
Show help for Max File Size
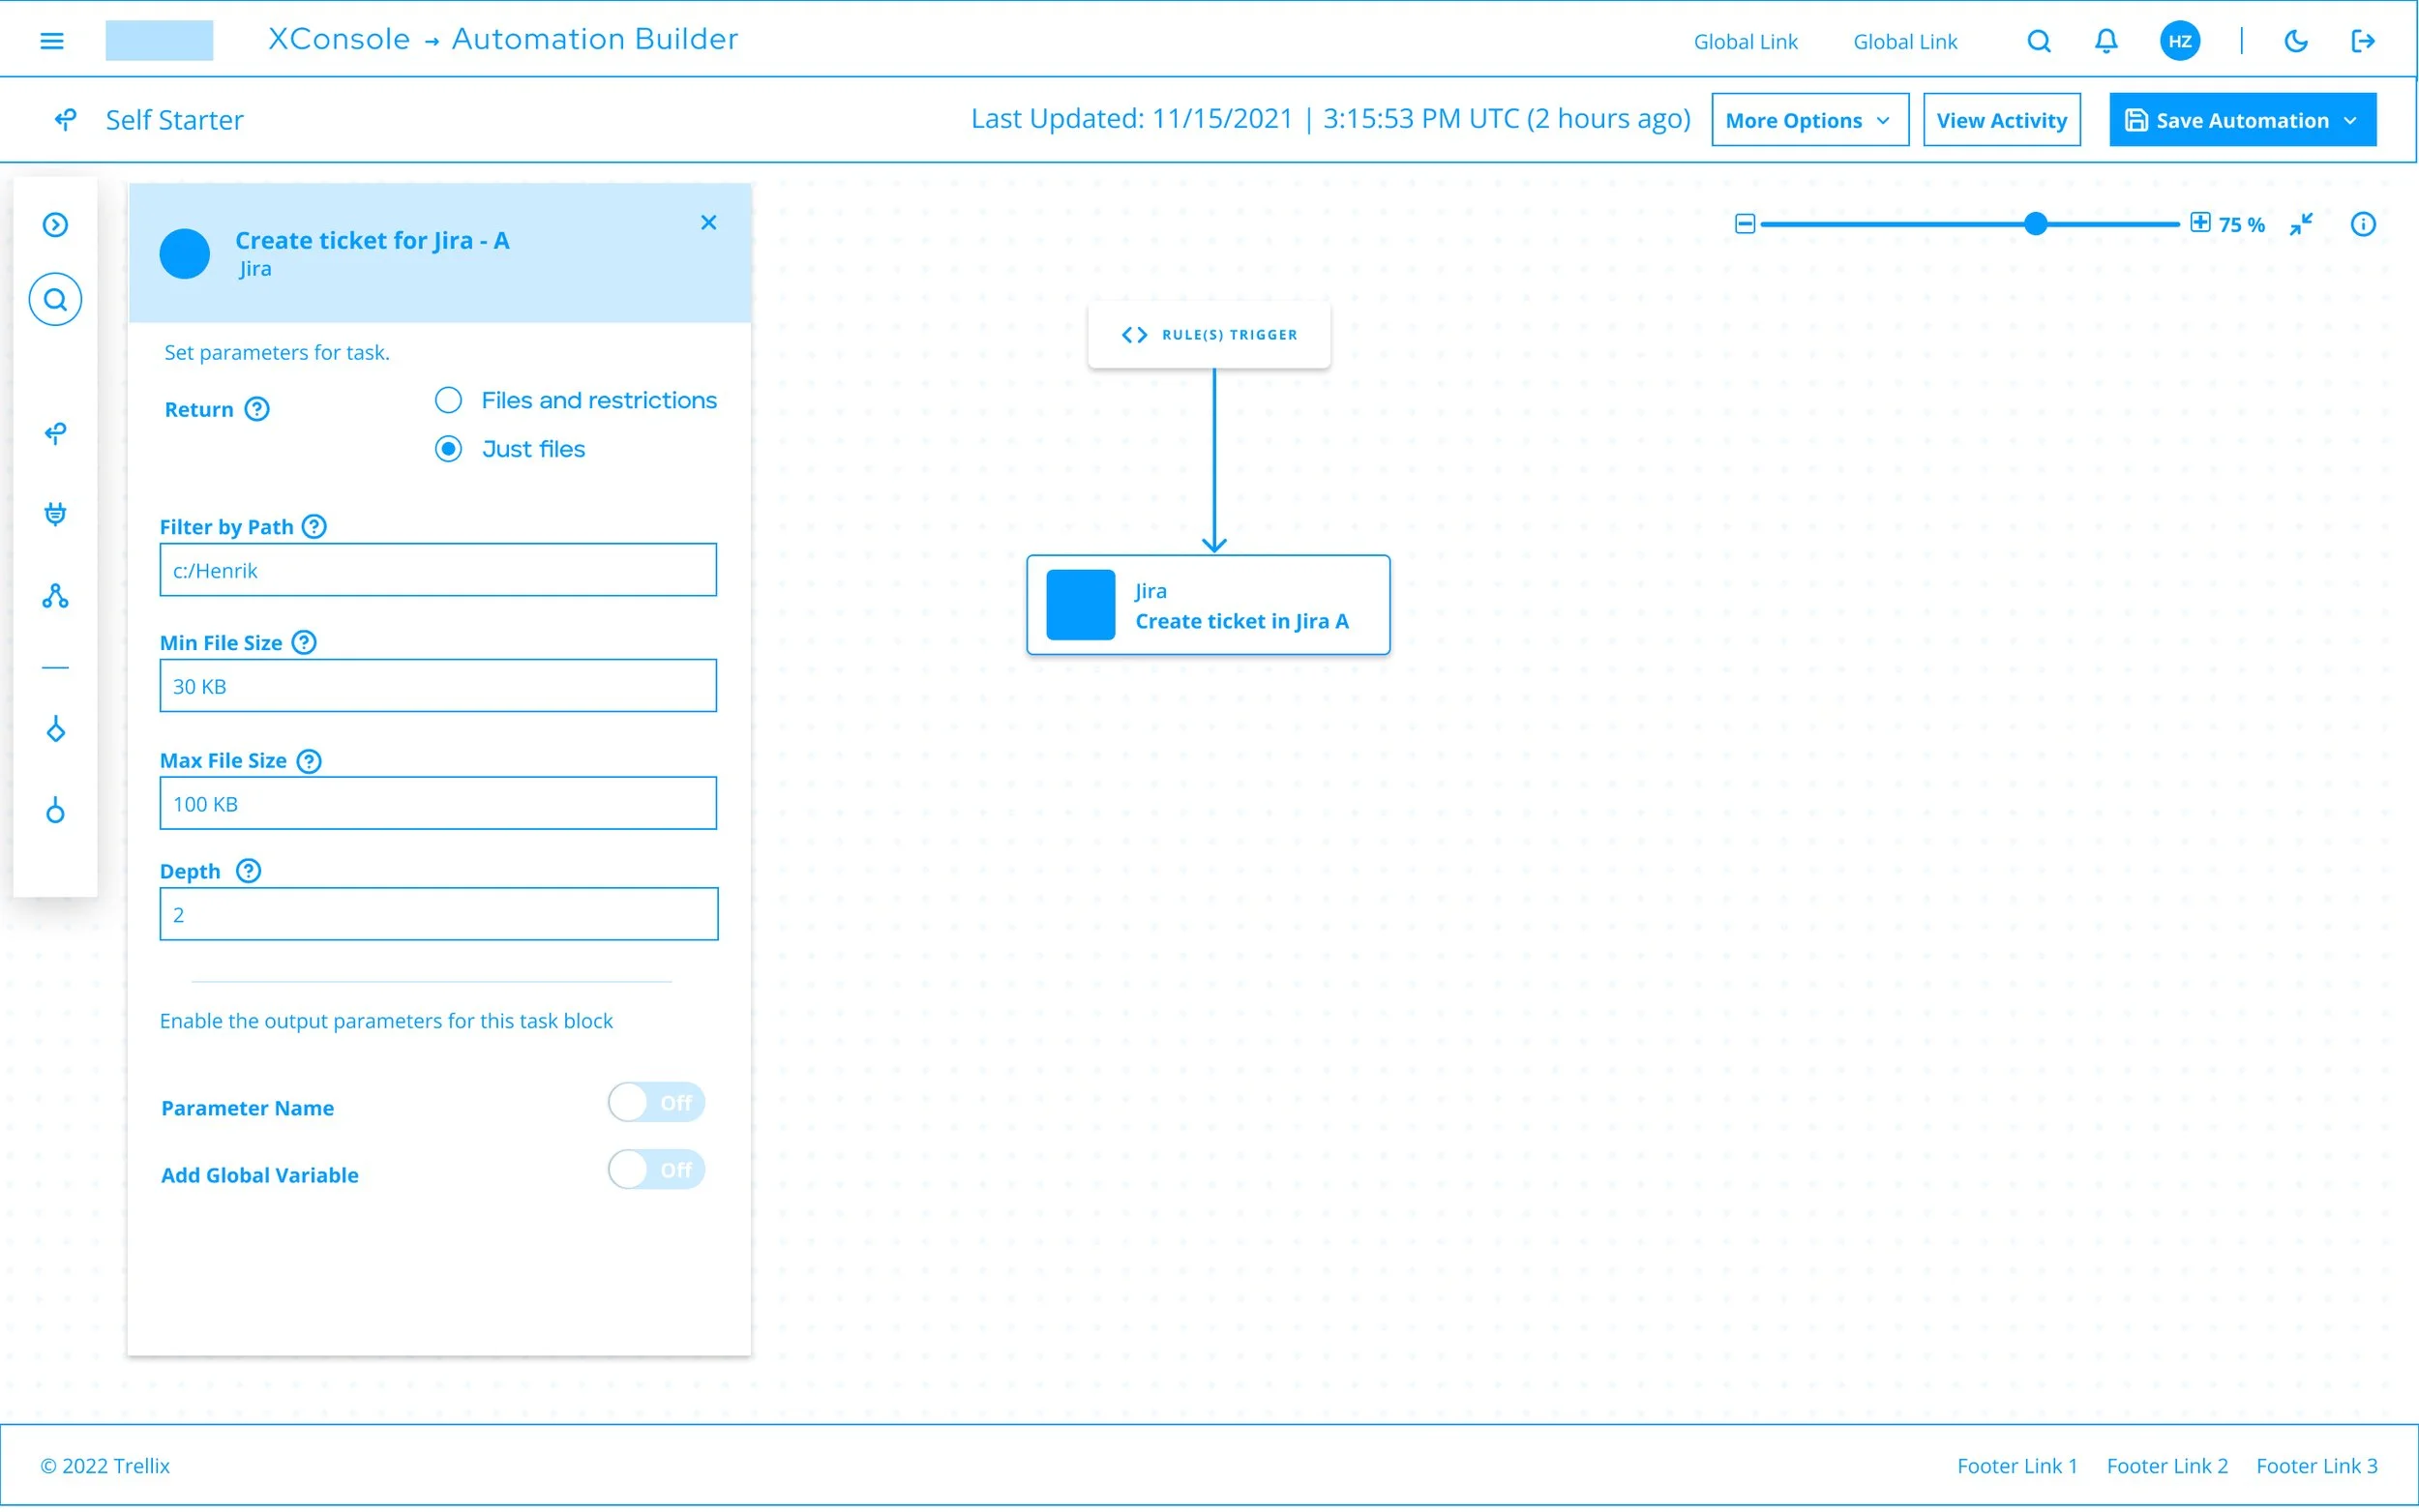click(309, 761)
